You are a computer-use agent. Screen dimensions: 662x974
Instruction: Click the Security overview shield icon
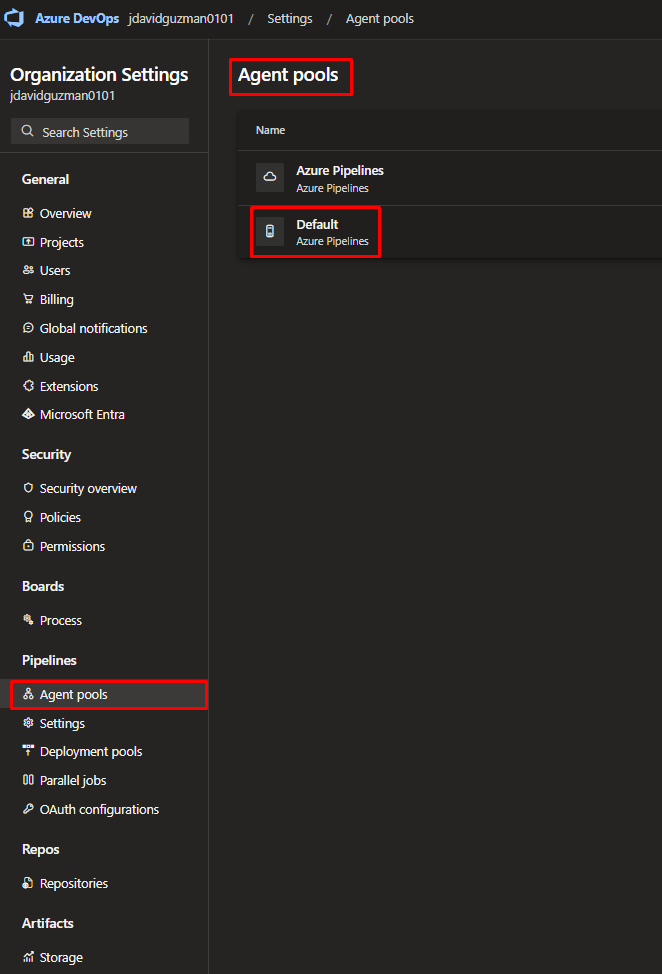click(x=28, y=488)
